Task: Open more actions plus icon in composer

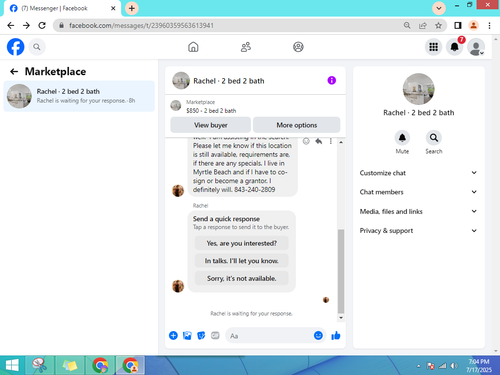Action: [173, 335]
